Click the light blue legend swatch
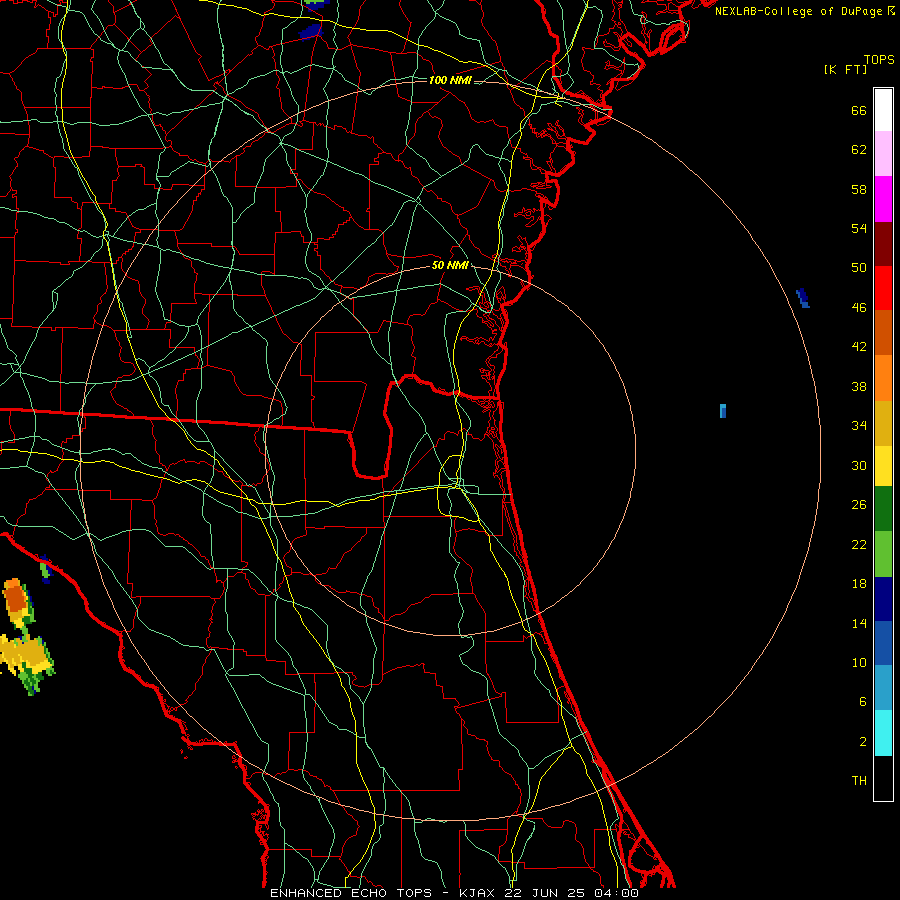Screen dimensions: 900x900 [883, 688]
